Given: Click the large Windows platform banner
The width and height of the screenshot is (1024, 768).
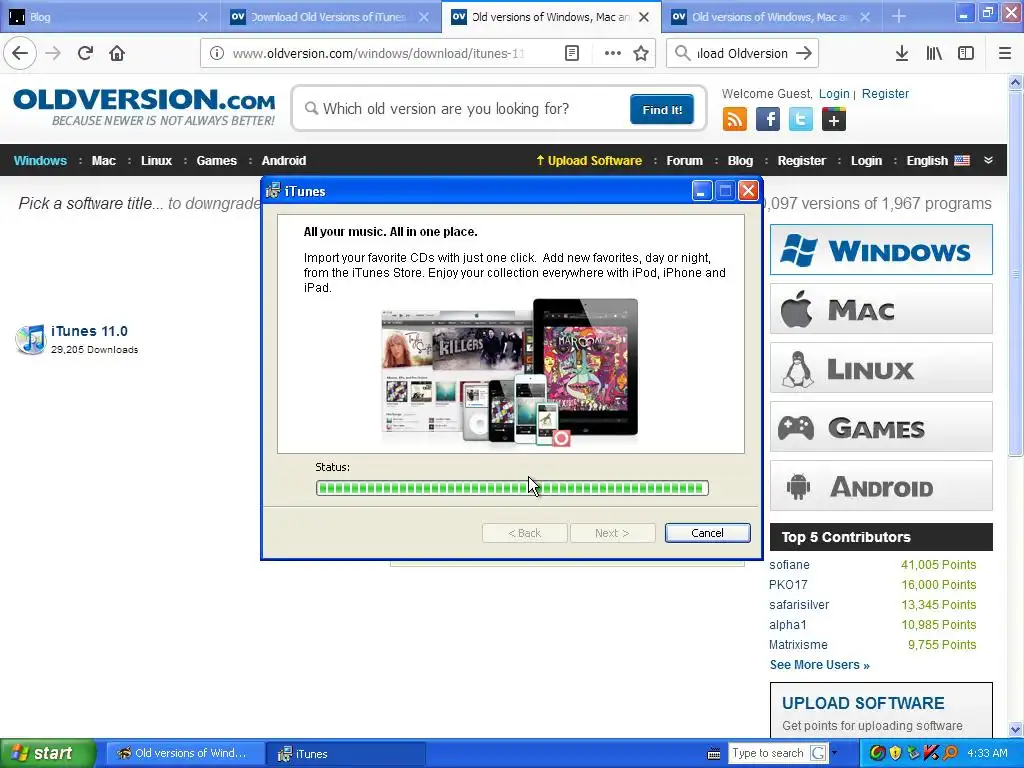Looking at the screenshot, I should pyautogui.click(x=881, y=249).
